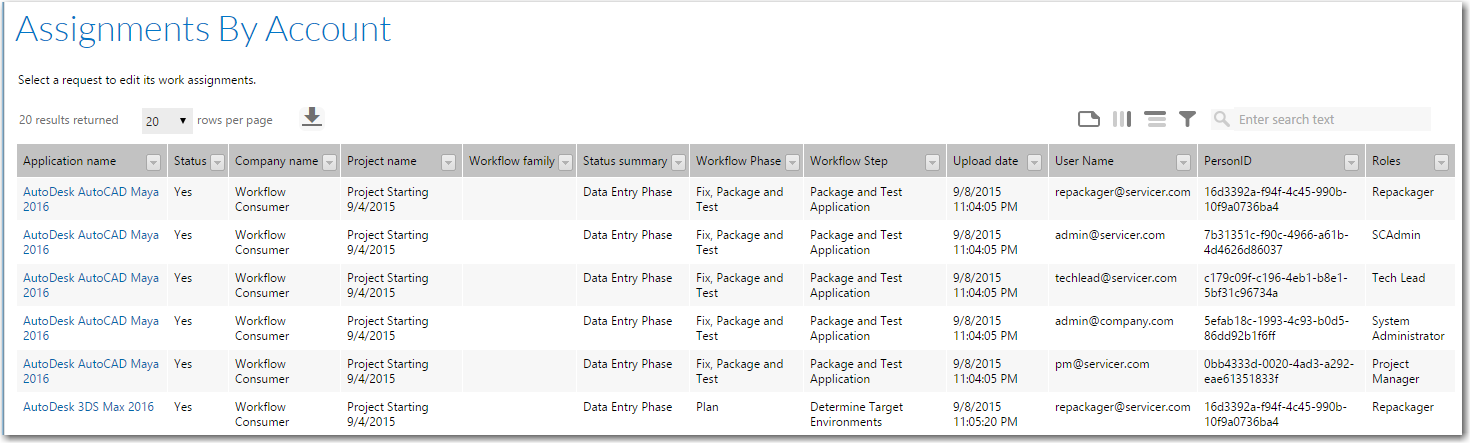Click the magnifier search icon
This screenshot has height=443, width=1470.
coord(1221,119)
